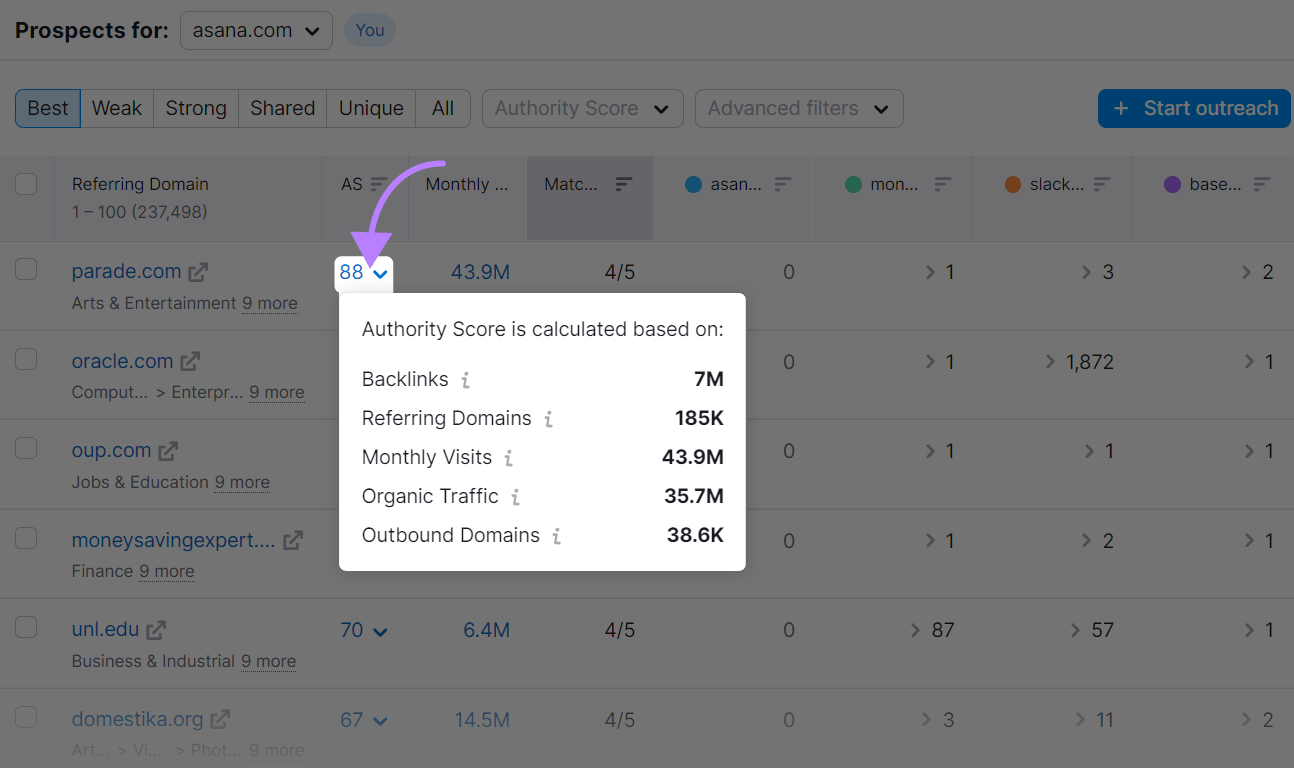Open the Authority Score filter dropdown
This screenshot has height=768, width=1294.
point(583,108)
